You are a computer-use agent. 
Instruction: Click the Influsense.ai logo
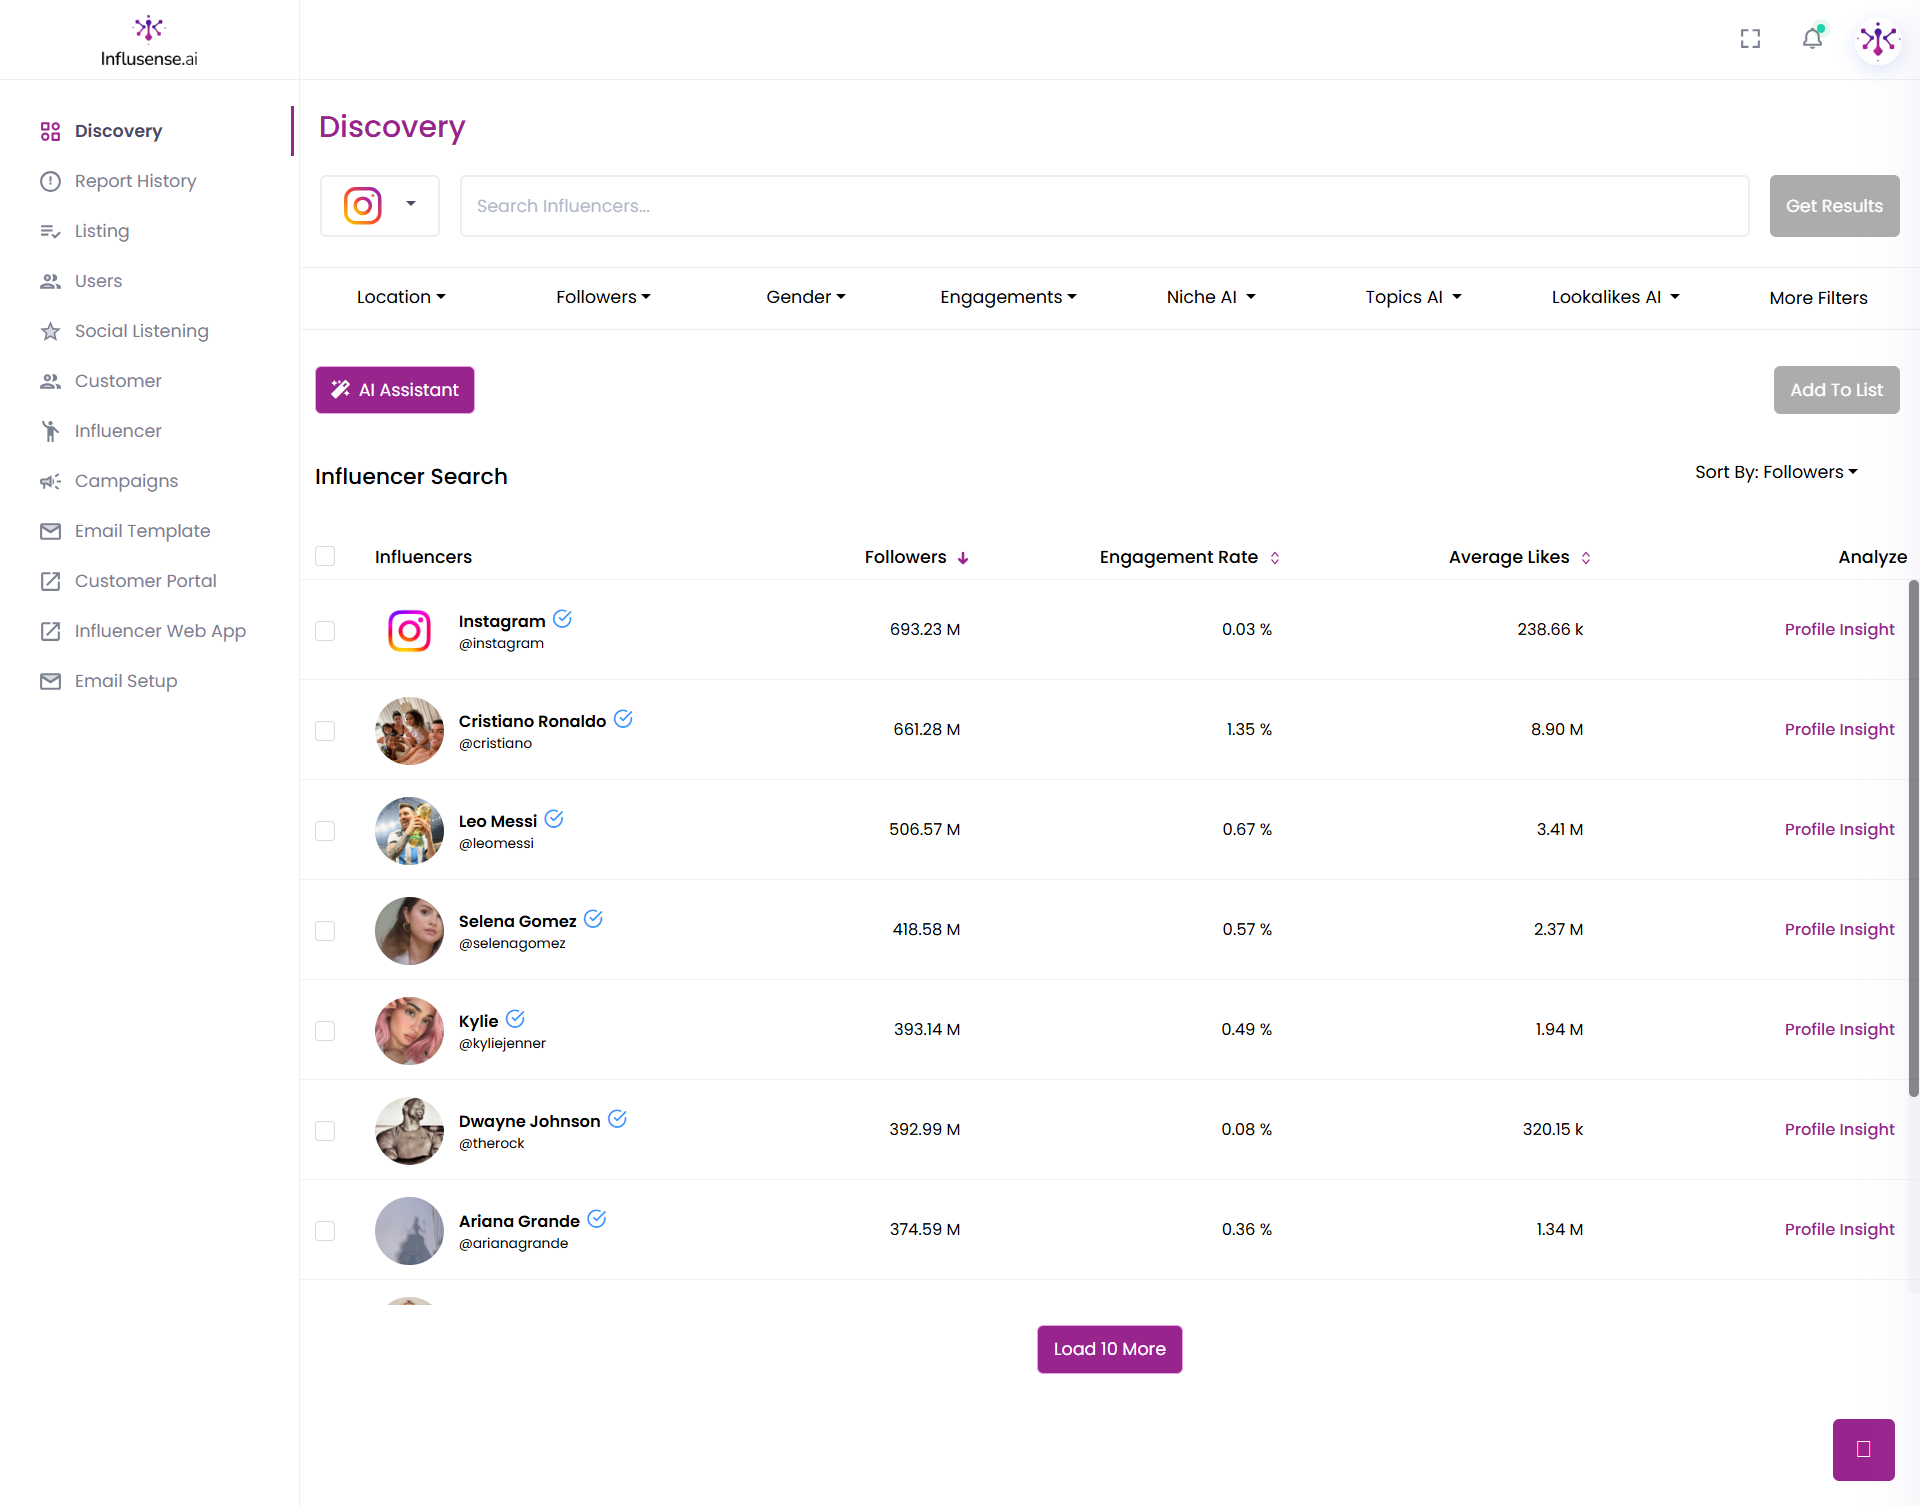tap(149, 42)
